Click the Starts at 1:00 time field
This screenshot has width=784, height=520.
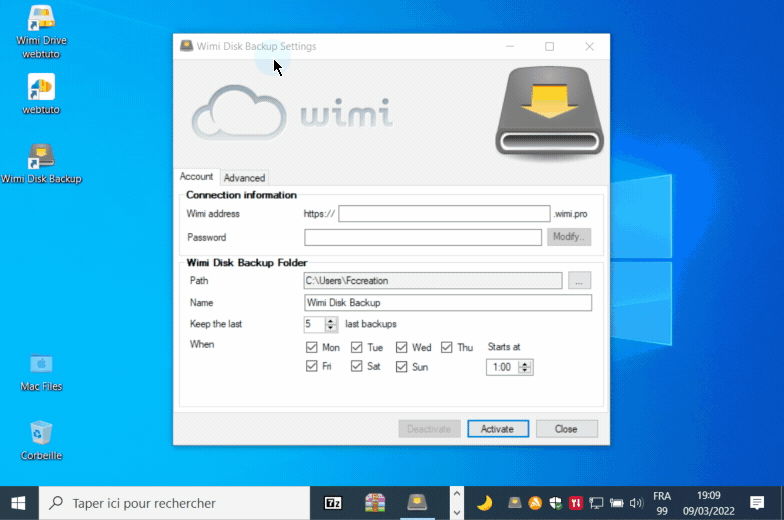(502, 368)
